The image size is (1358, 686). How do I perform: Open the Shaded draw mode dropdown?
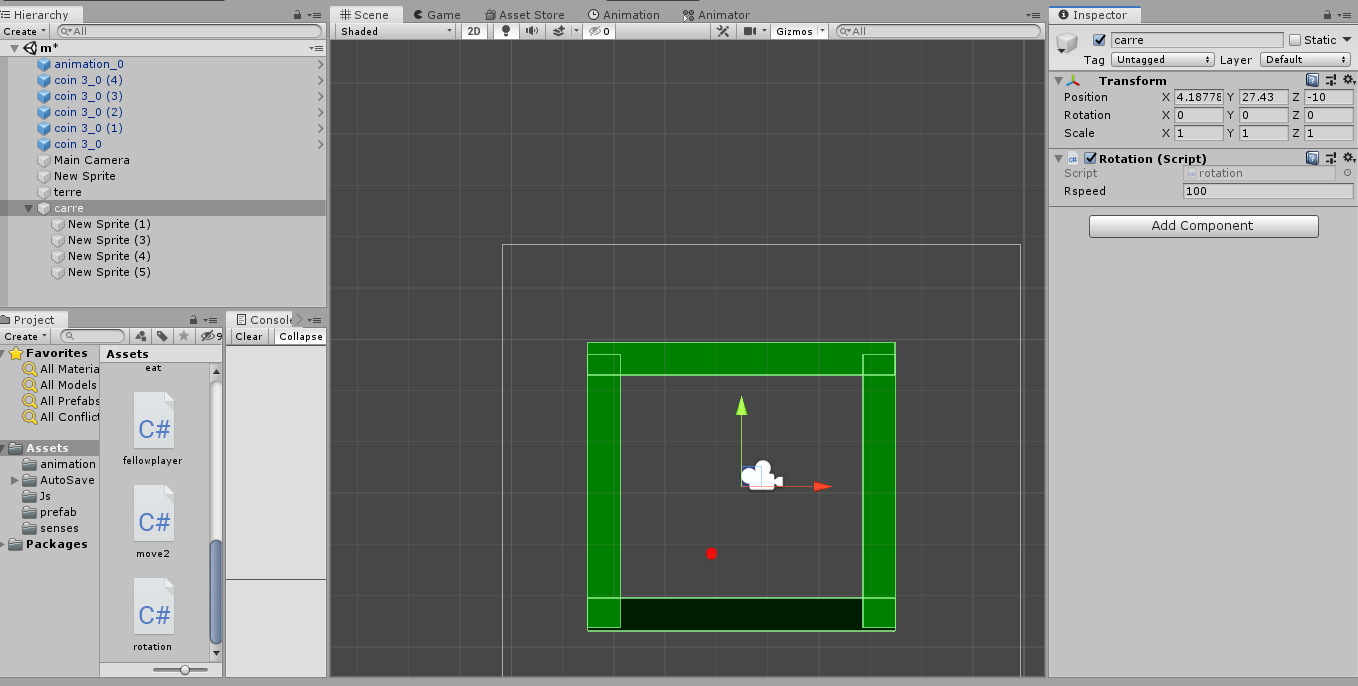tap(395, 31)
